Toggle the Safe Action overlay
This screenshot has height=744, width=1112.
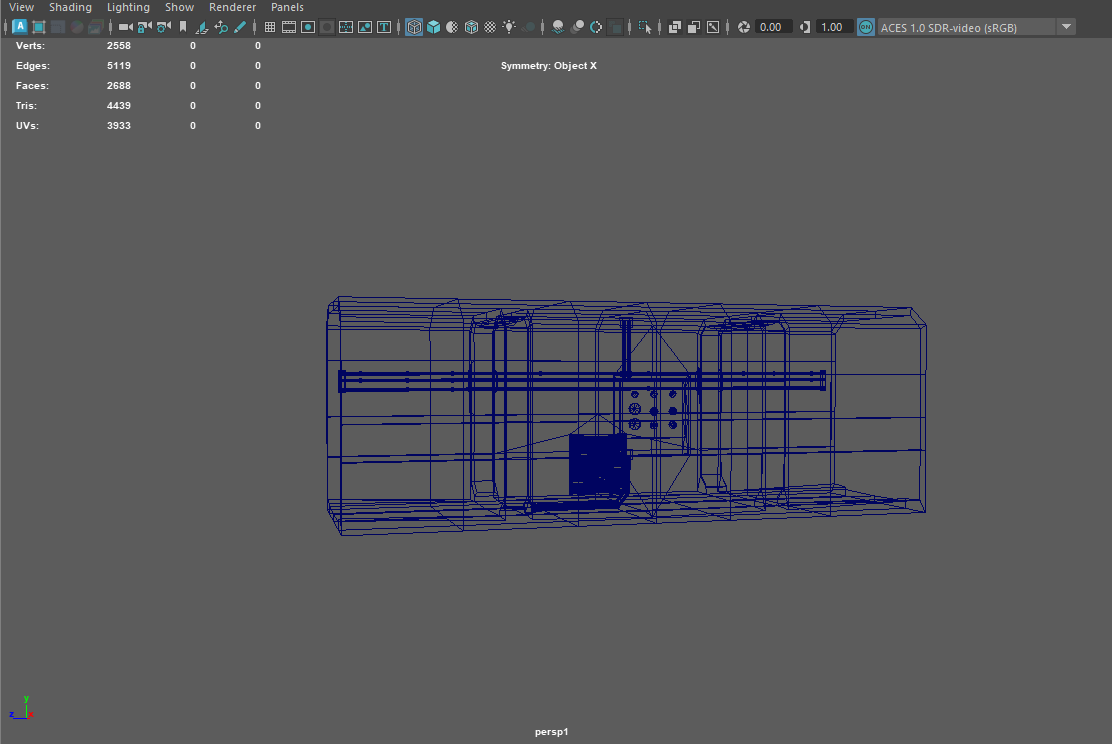(x=365, y=27)
